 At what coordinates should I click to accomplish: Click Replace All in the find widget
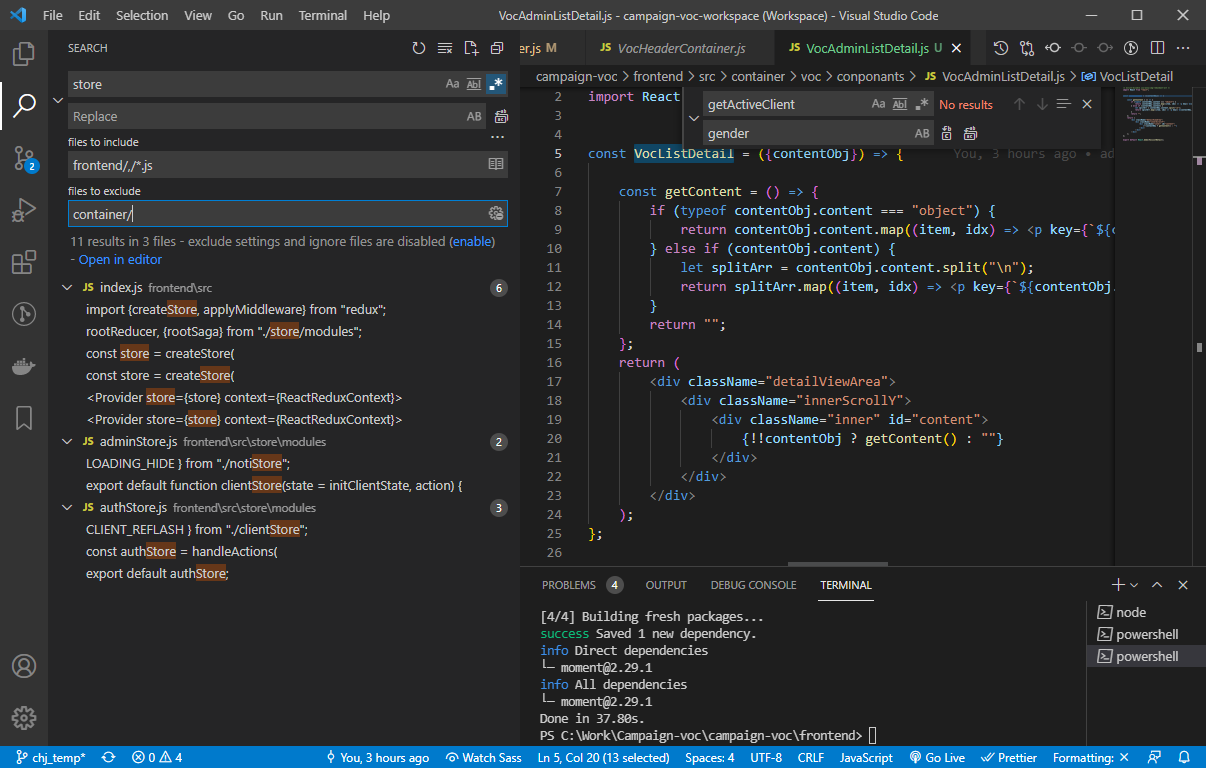970,133
